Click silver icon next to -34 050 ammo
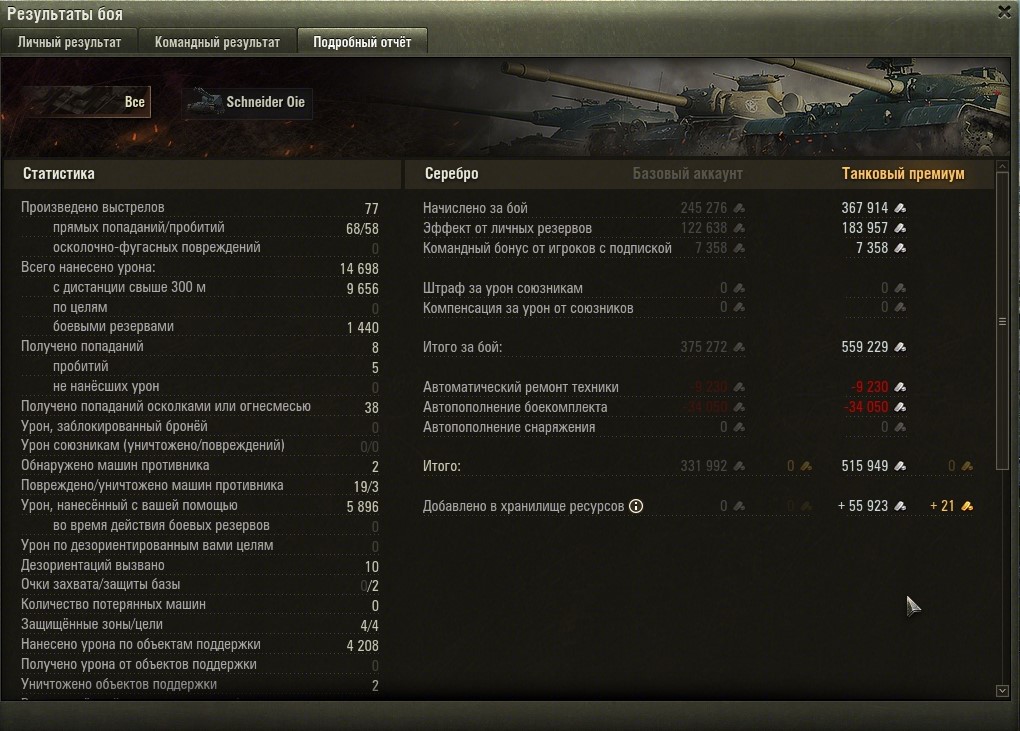1020x731 pixels. (900, 407)
